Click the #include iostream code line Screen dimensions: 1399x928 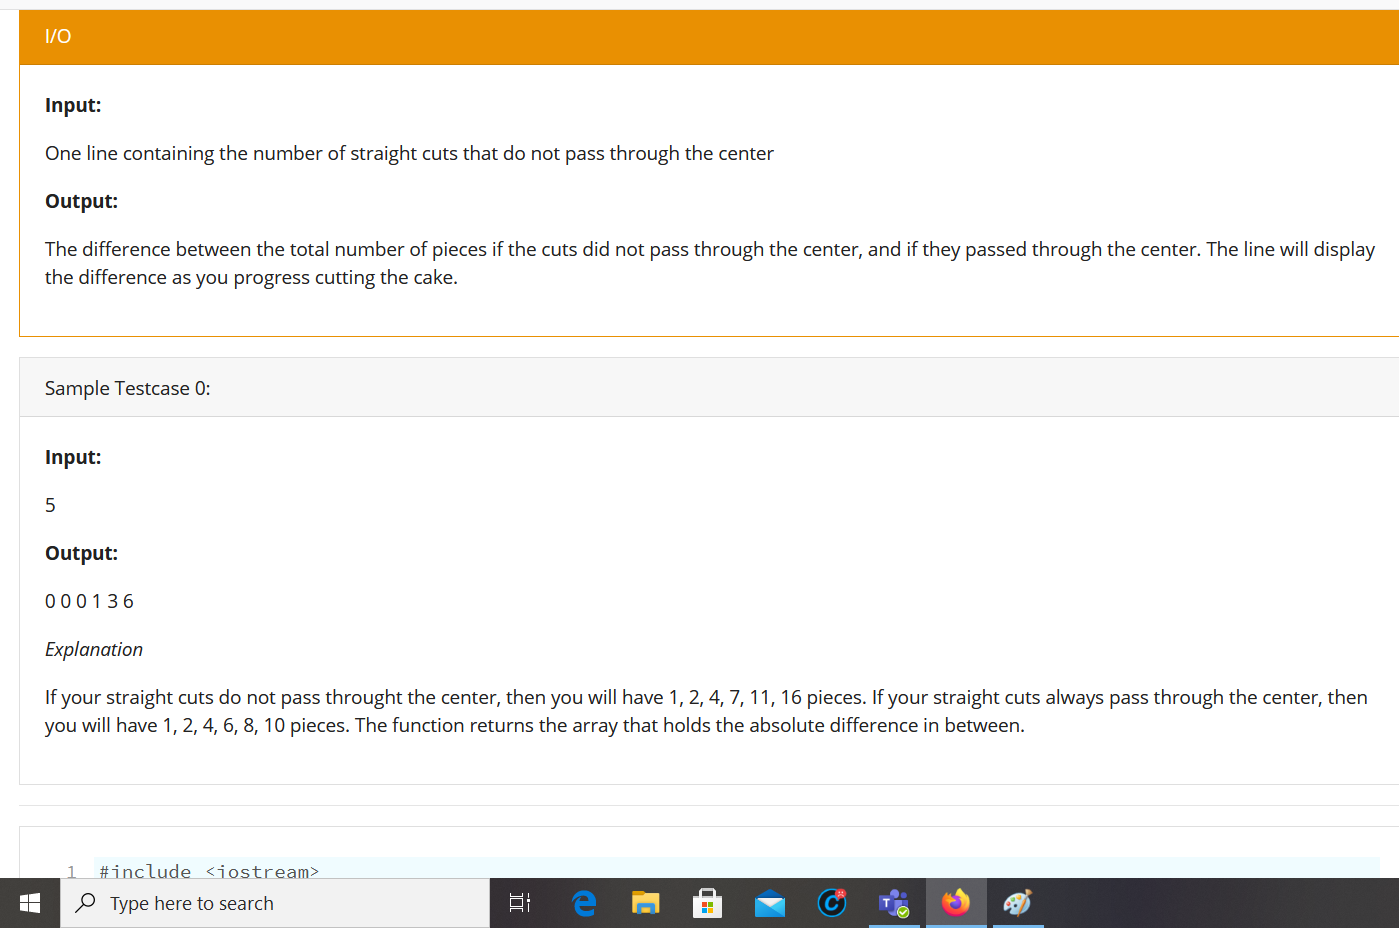point(209,871)
